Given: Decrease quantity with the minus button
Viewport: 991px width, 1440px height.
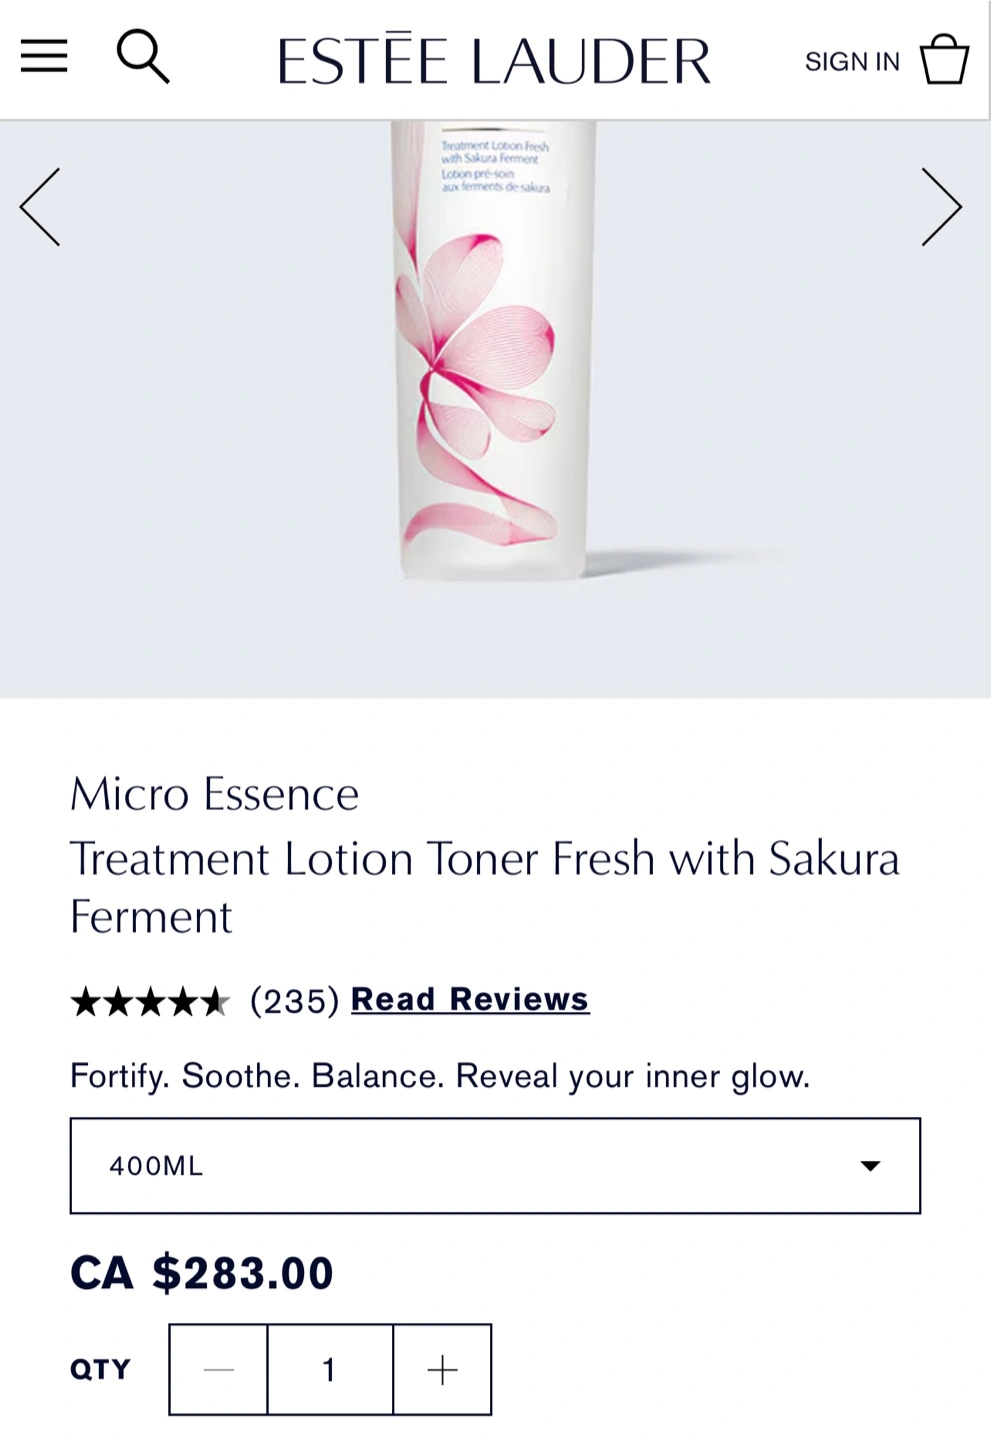Looking at the screenshot, I should pyautogui.click(x=218, y=1369).
